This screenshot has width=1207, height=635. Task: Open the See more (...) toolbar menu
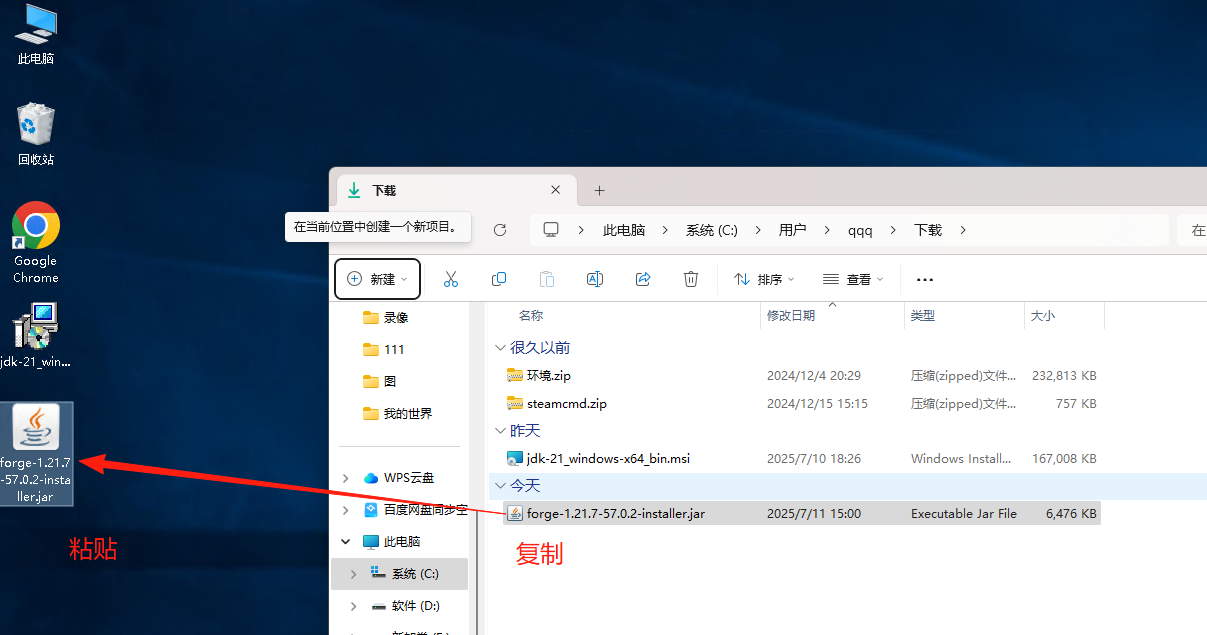pyautogui.click(x=925, y=279)
